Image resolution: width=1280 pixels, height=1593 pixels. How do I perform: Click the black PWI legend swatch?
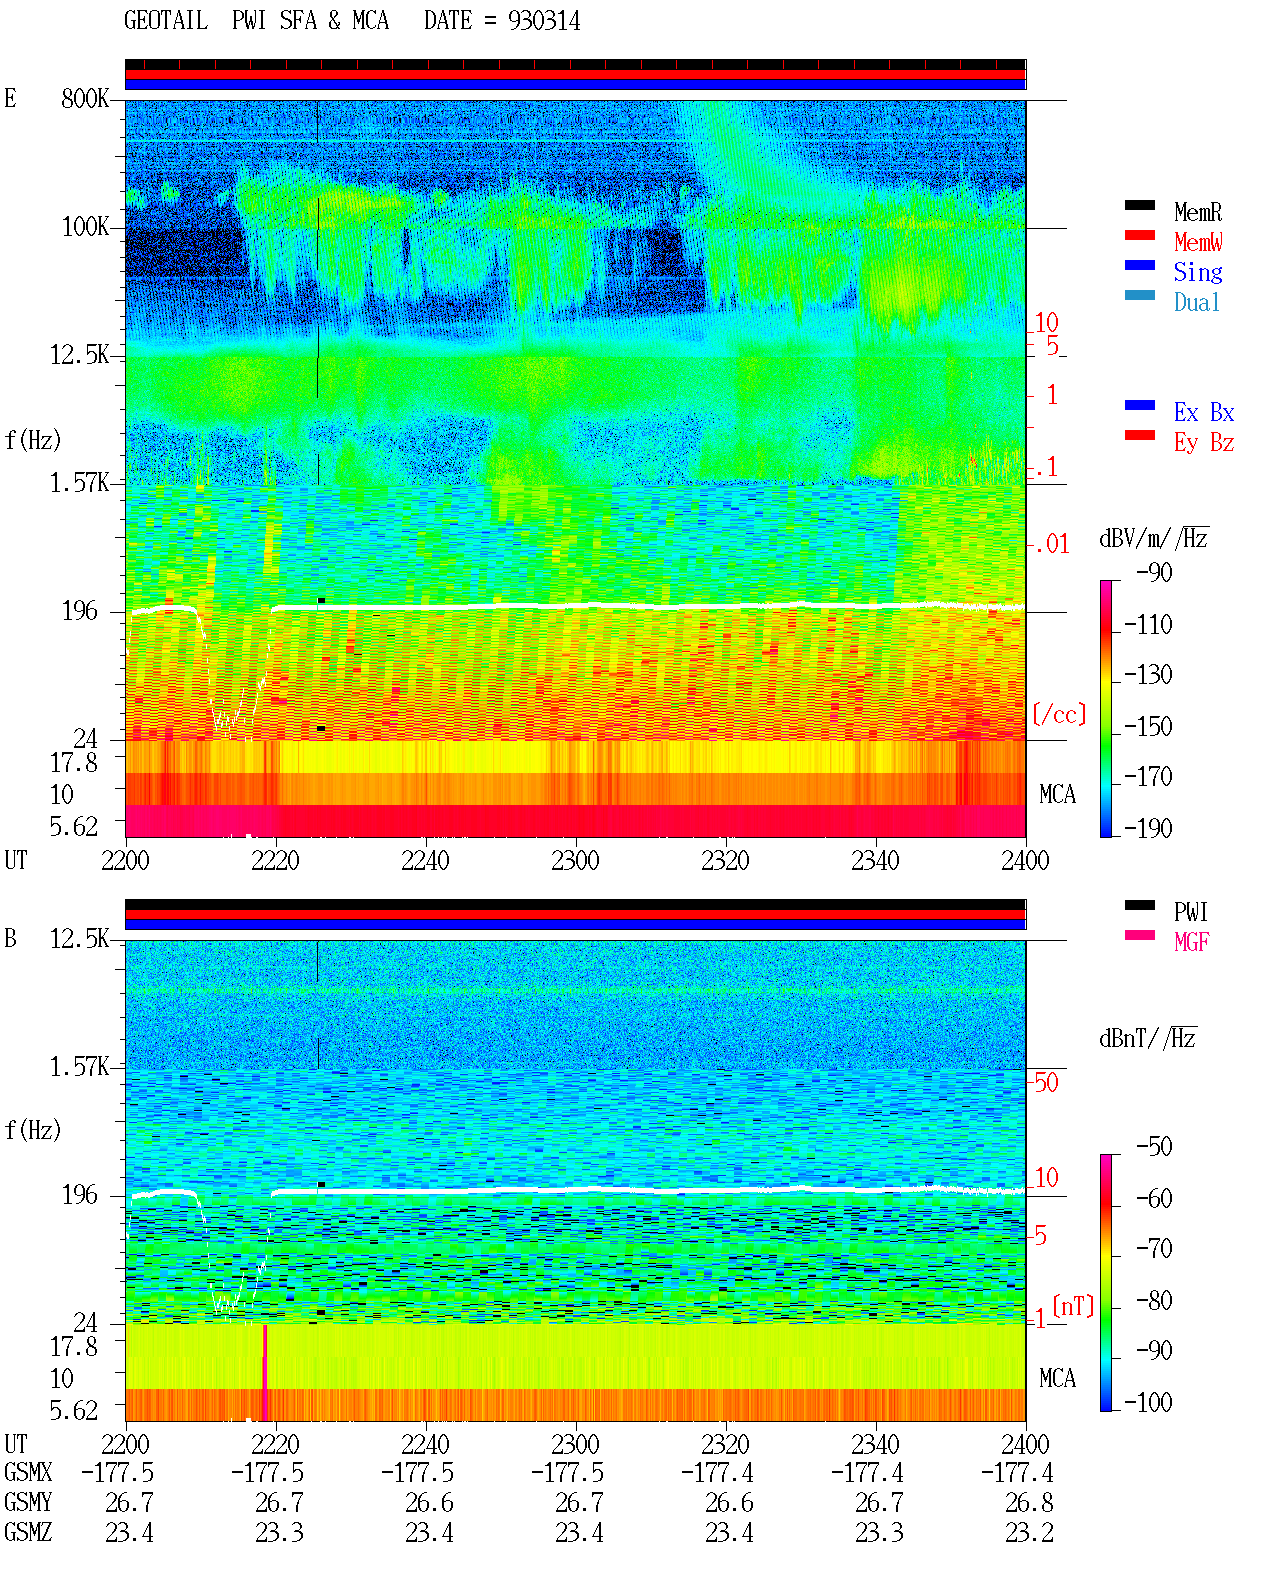click(x=1140, y=905)
